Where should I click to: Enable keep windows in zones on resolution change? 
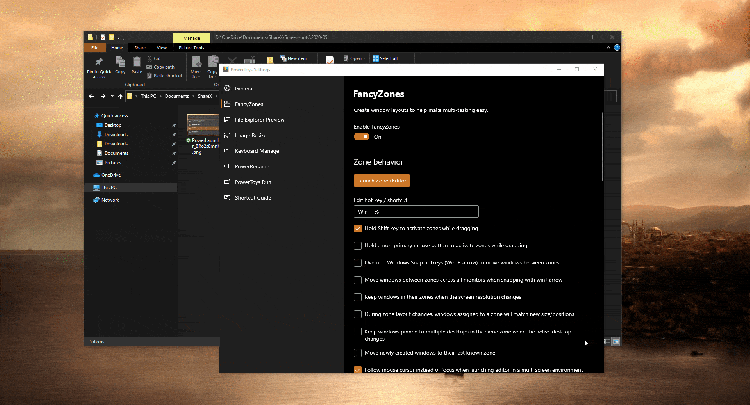358,297
